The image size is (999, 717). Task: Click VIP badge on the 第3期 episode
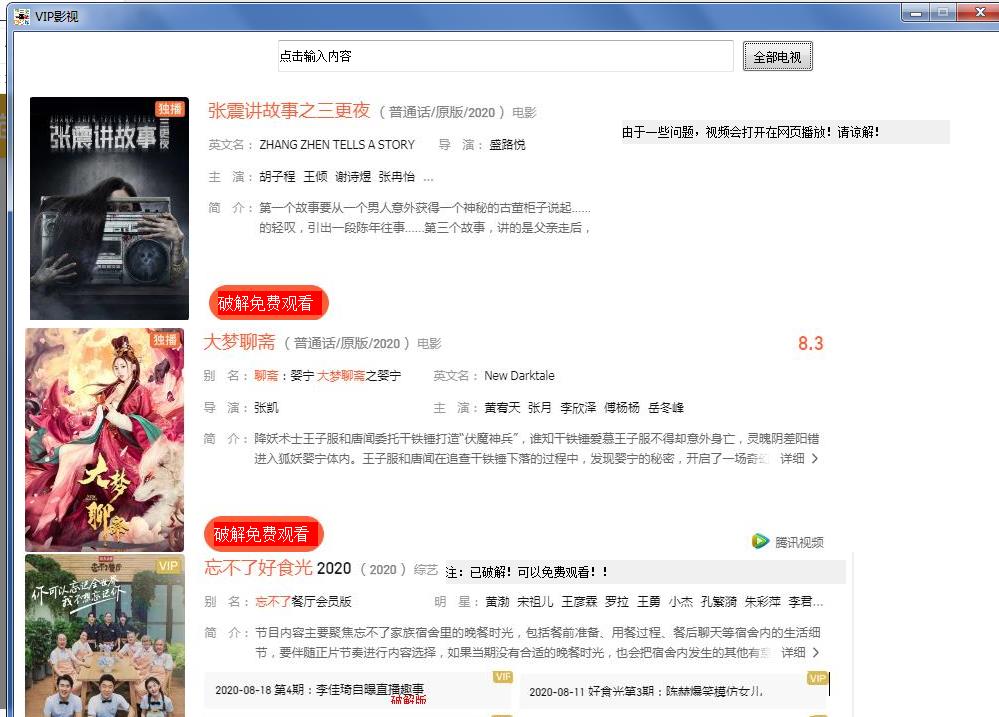[x=817, y=678]
